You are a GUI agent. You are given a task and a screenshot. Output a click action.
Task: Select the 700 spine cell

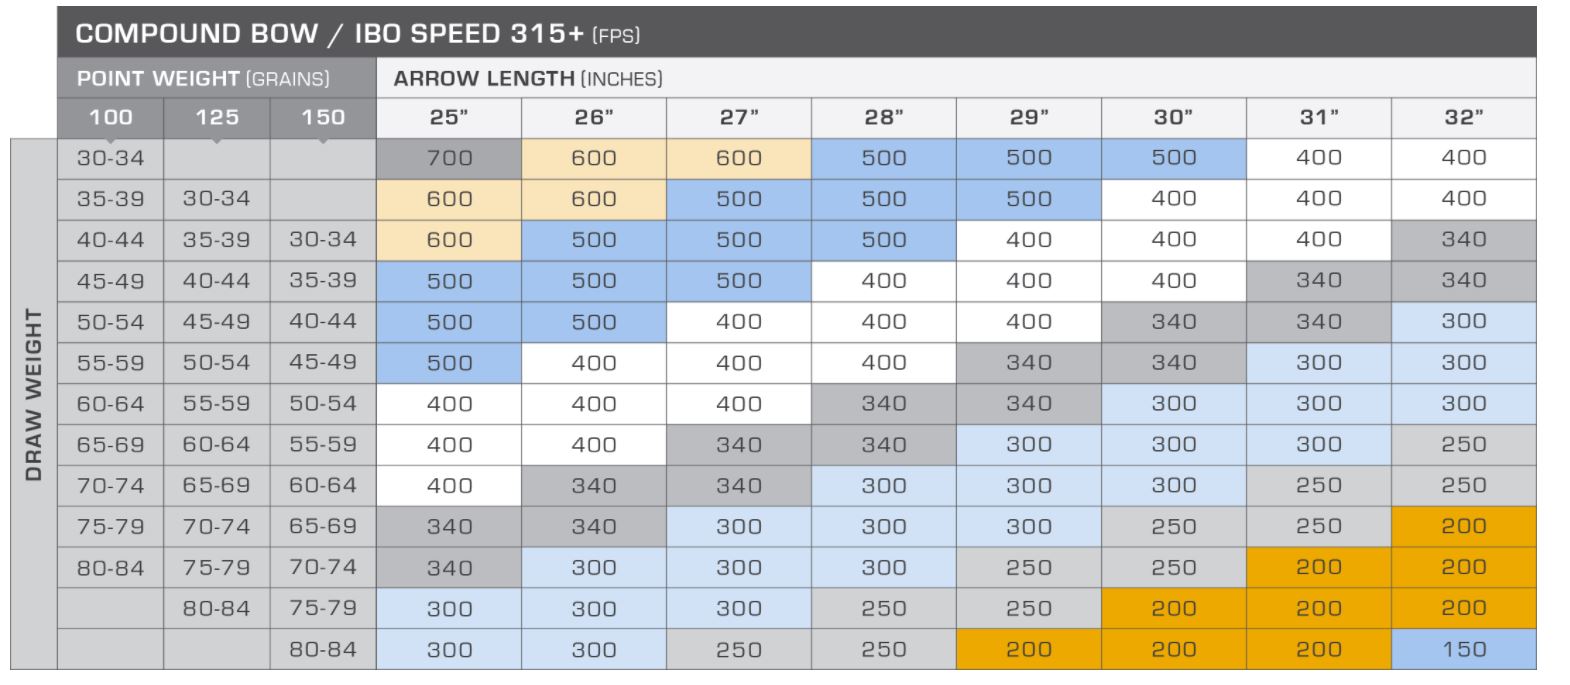449,158
